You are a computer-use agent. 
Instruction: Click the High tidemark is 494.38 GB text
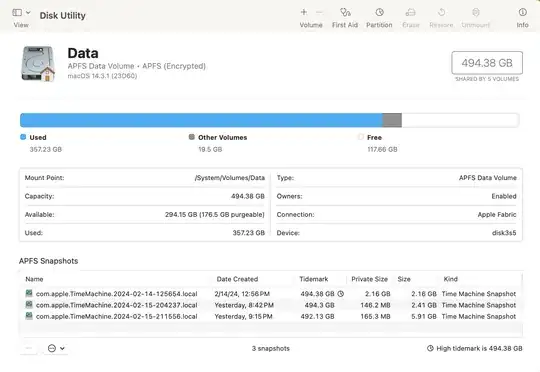pos(479,349)
